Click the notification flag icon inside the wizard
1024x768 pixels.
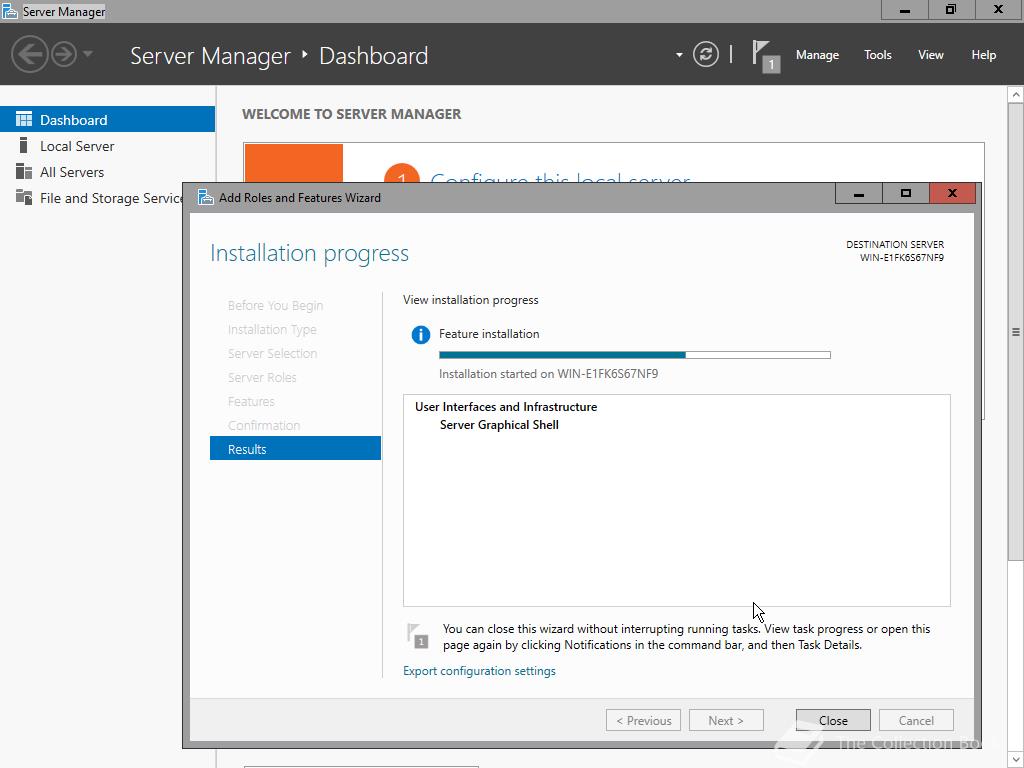pyautogui.click(x=417, y=635)
